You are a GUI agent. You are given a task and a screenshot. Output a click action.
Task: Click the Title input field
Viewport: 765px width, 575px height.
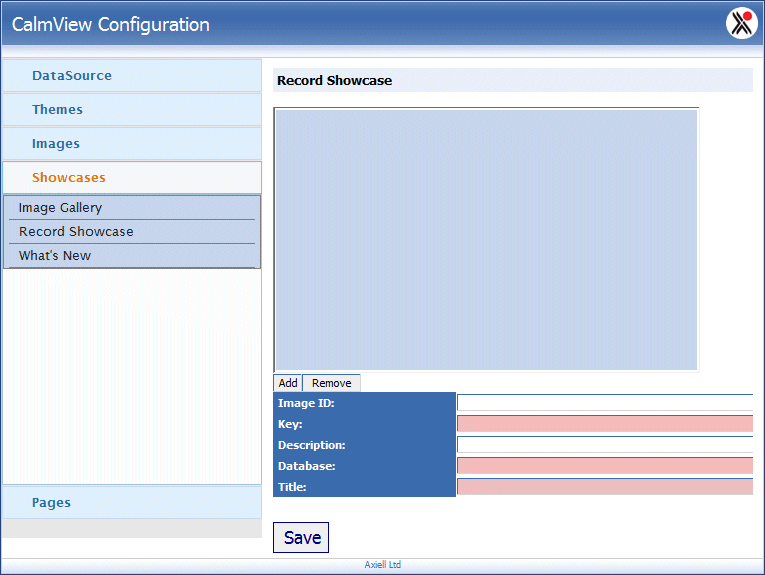pos(604,487)
